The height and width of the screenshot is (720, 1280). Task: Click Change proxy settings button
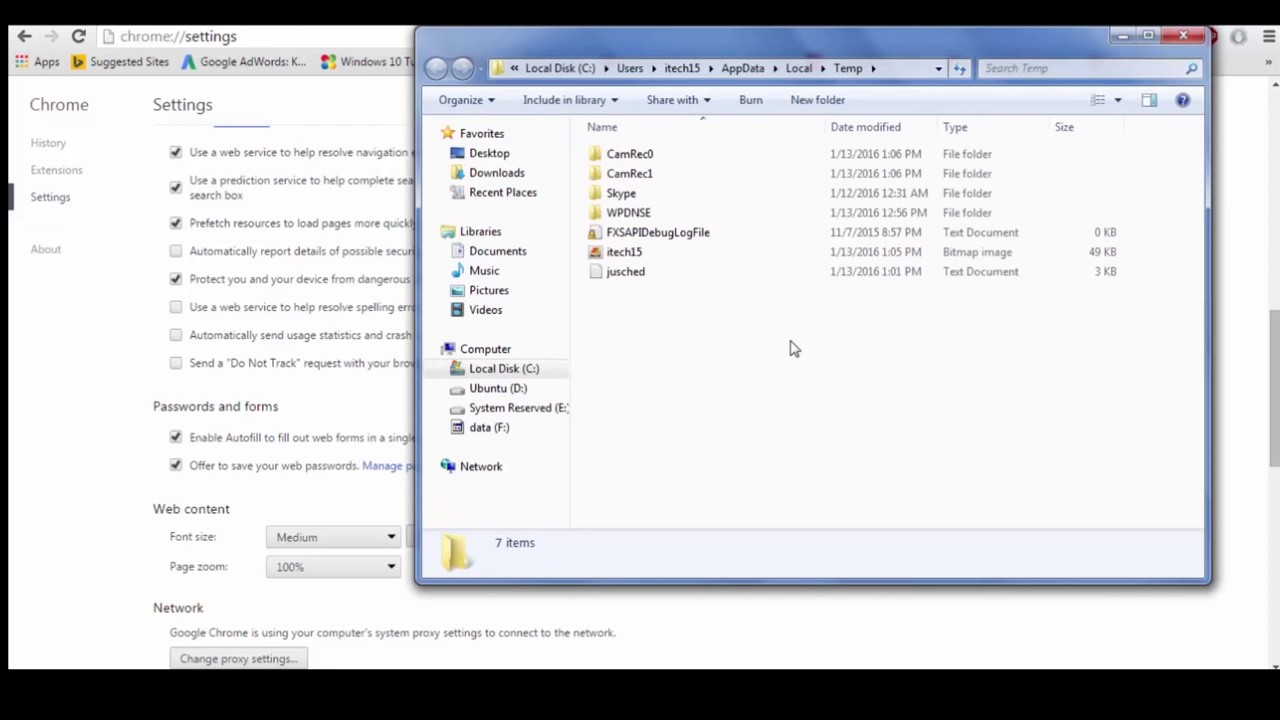pos(238,659)
